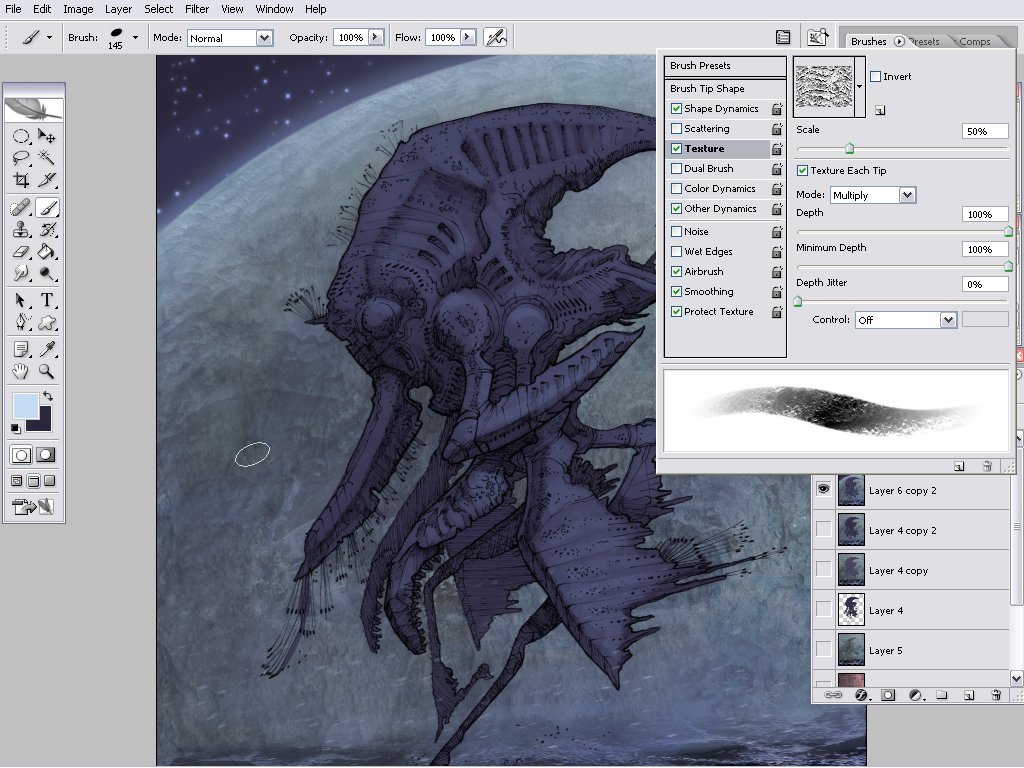
Task: Turn on Color Dynamics
Action: tap(677, 189)
